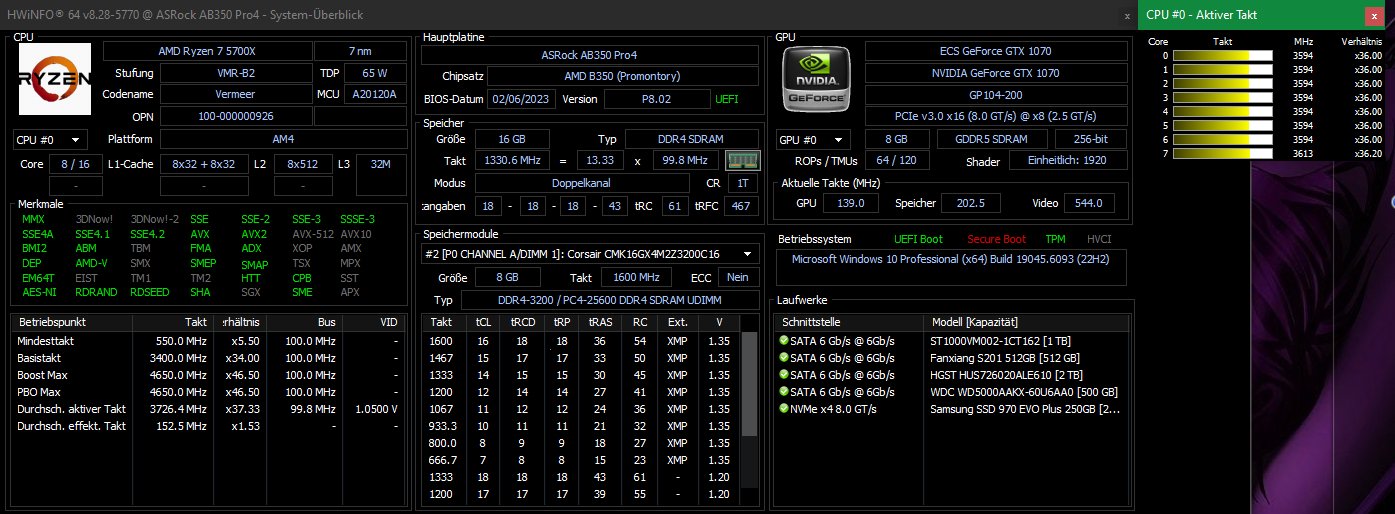
Task: Click the Einheitlich: 1920 shader field
Action: (1067, 160)
